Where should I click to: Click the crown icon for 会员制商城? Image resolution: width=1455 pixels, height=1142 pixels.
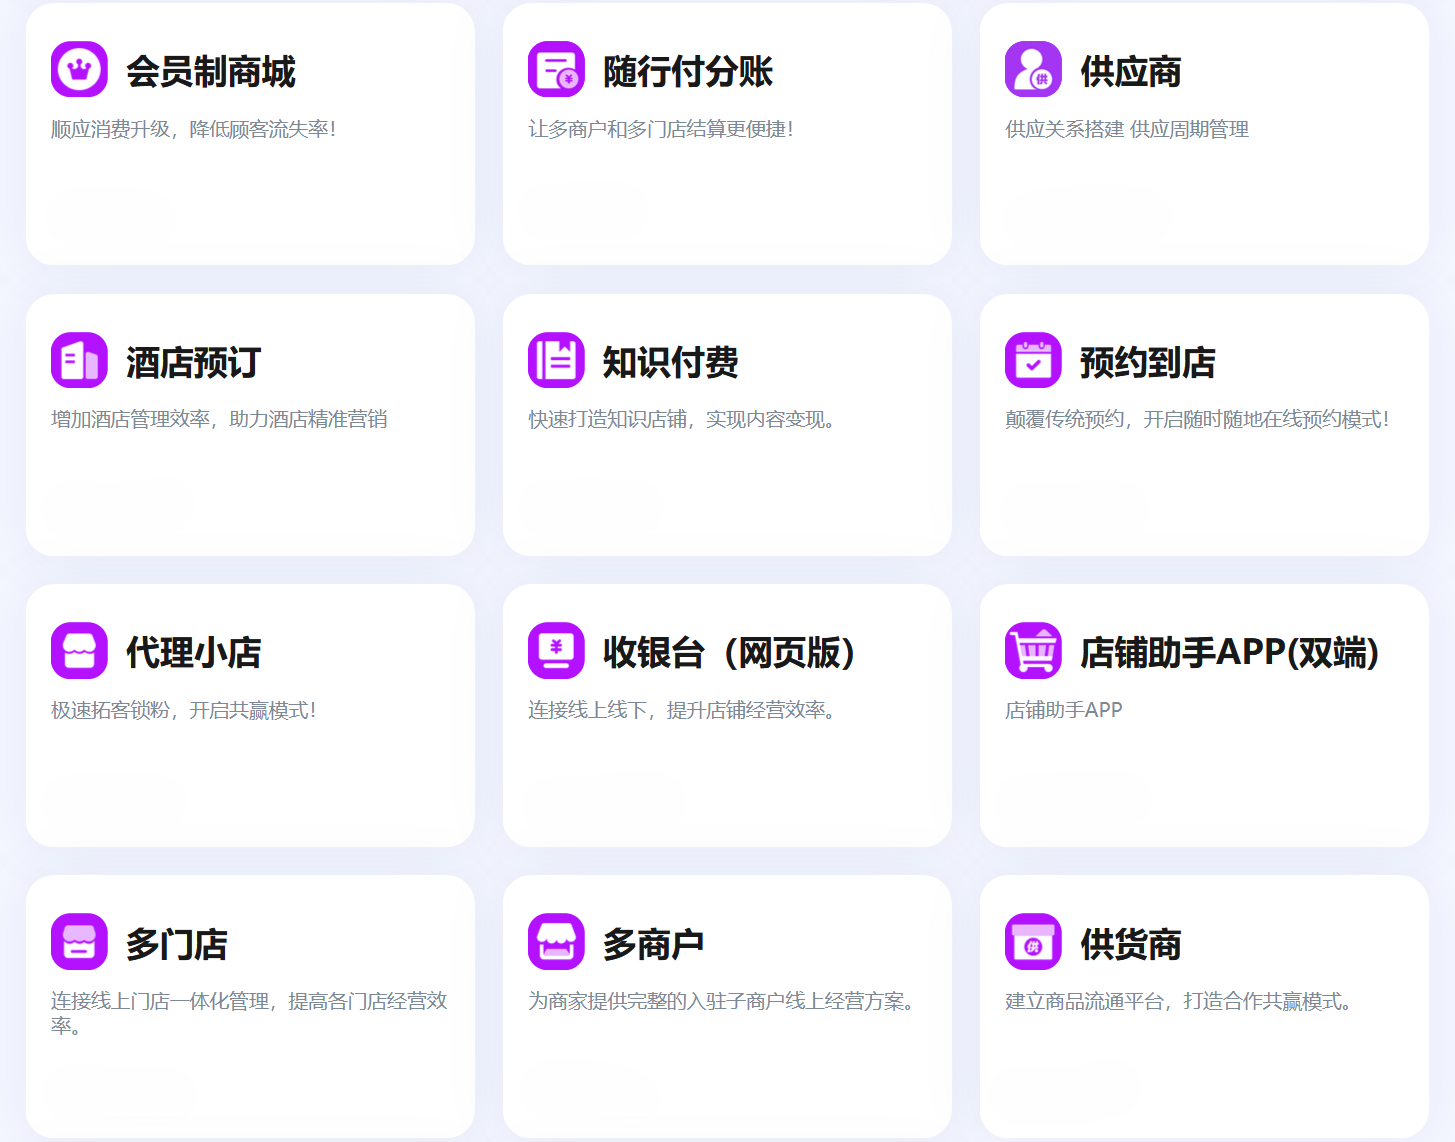pos(79,70)
